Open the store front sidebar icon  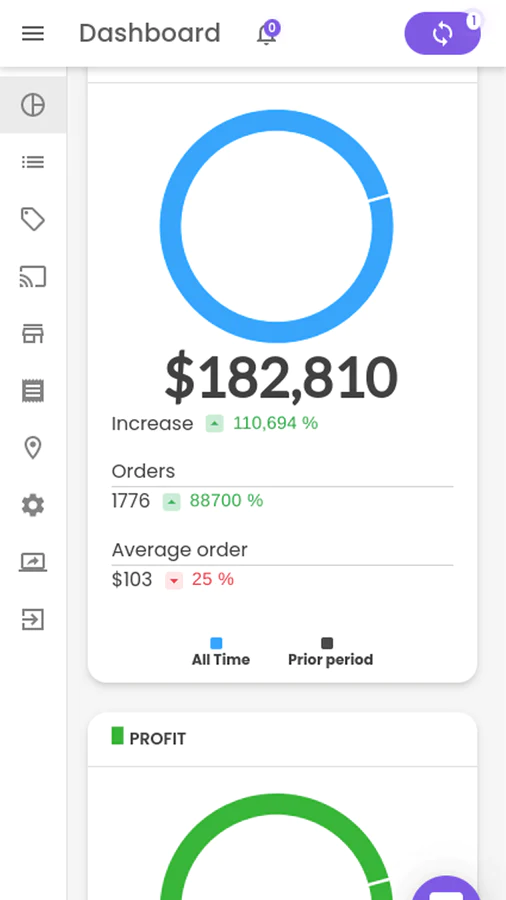click(x=33, y=333)
